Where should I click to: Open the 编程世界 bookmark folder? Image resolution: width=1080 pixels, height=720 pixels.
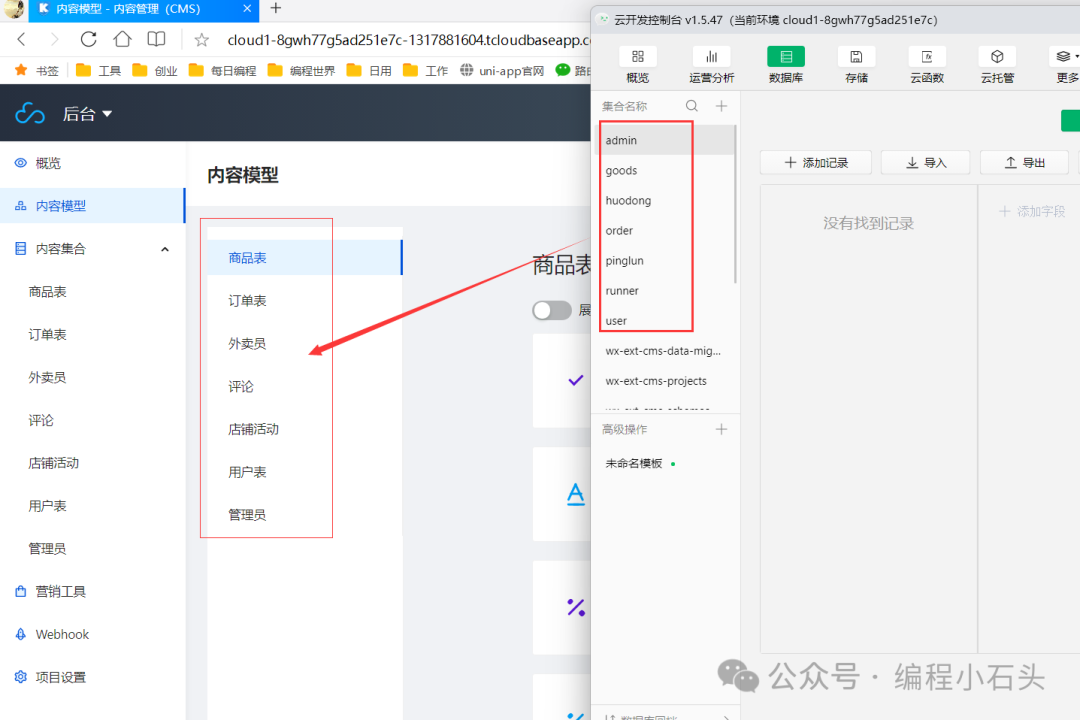(x=302, y=70)
